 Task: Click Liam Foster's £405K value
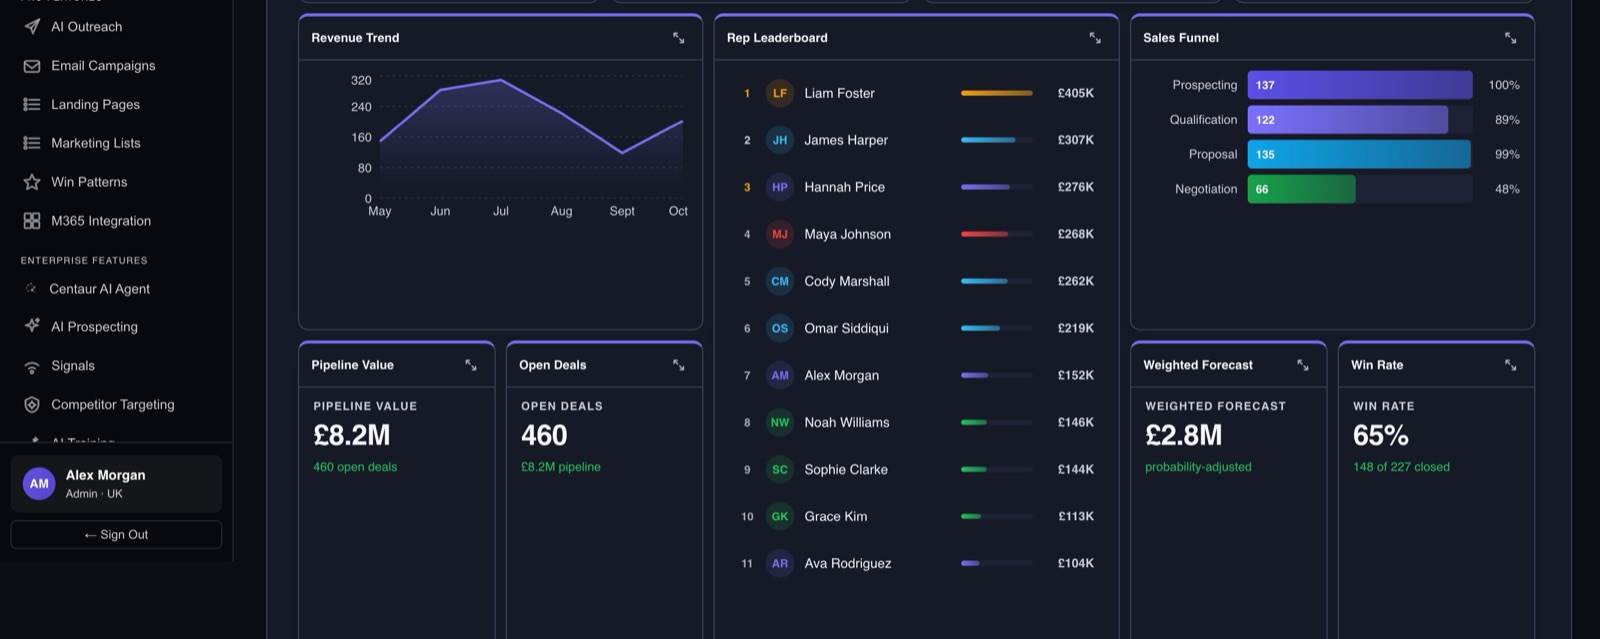coord(1076,93)
